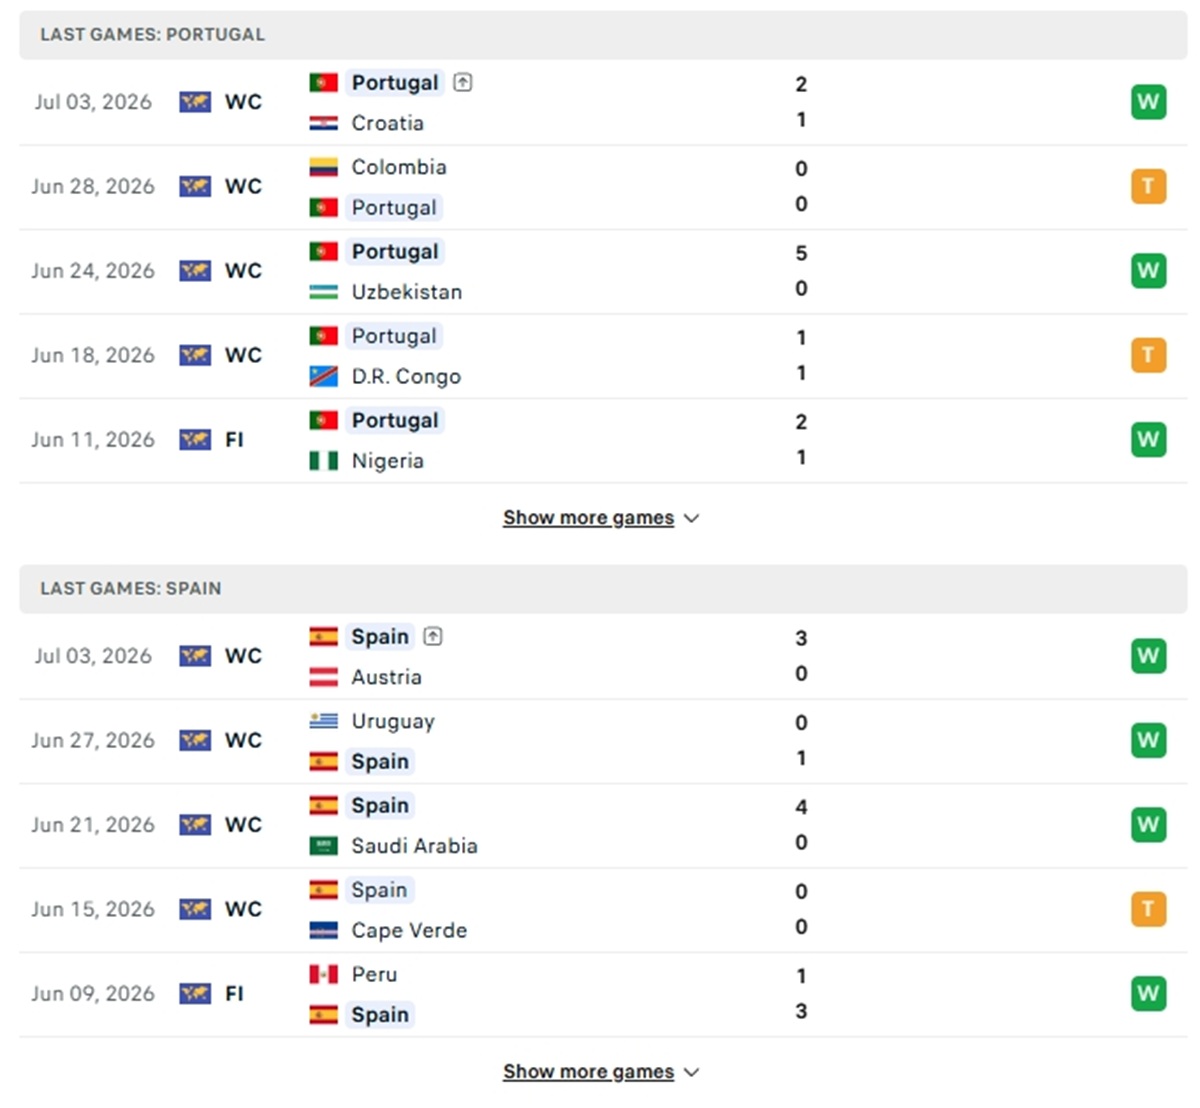
Task: Click the chevron beside Portugal's Show more games
Action: pyautogui.click(x=691, y=519)
